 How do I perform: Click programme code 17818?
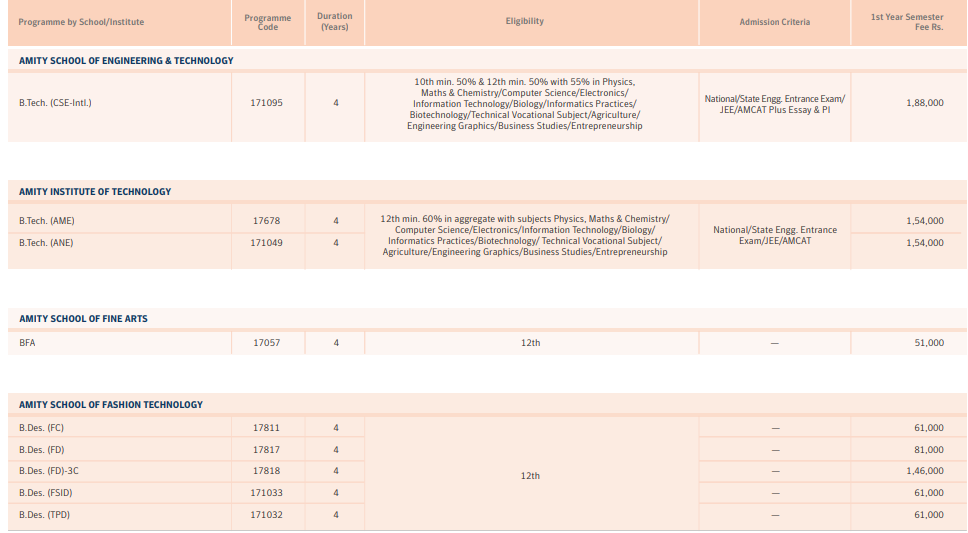pos(266,471)
